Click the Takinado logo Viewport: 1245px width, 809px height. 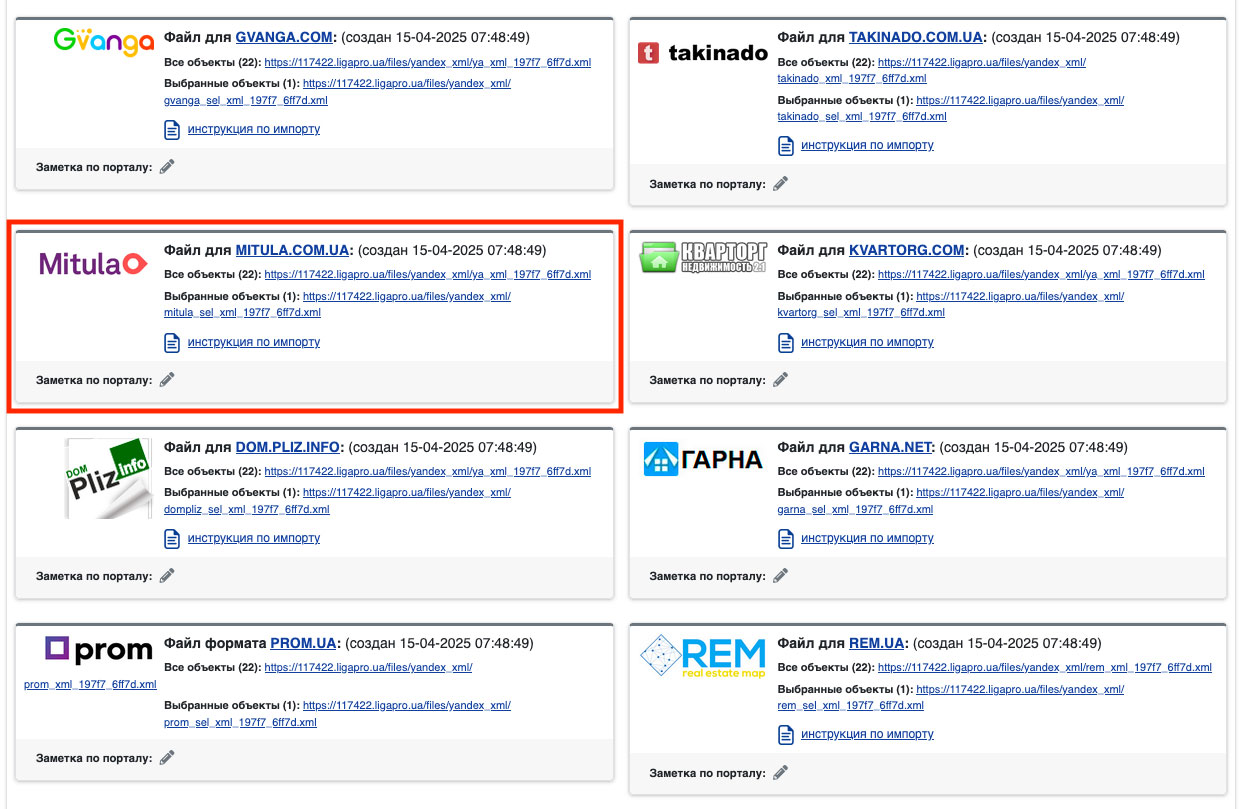pyautogui.click(x=702, y=53)
